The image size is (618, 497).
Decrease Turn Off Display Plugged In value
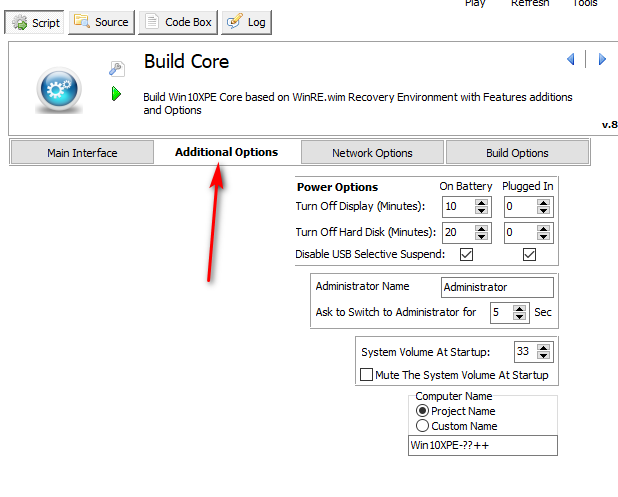click(543, 210)
